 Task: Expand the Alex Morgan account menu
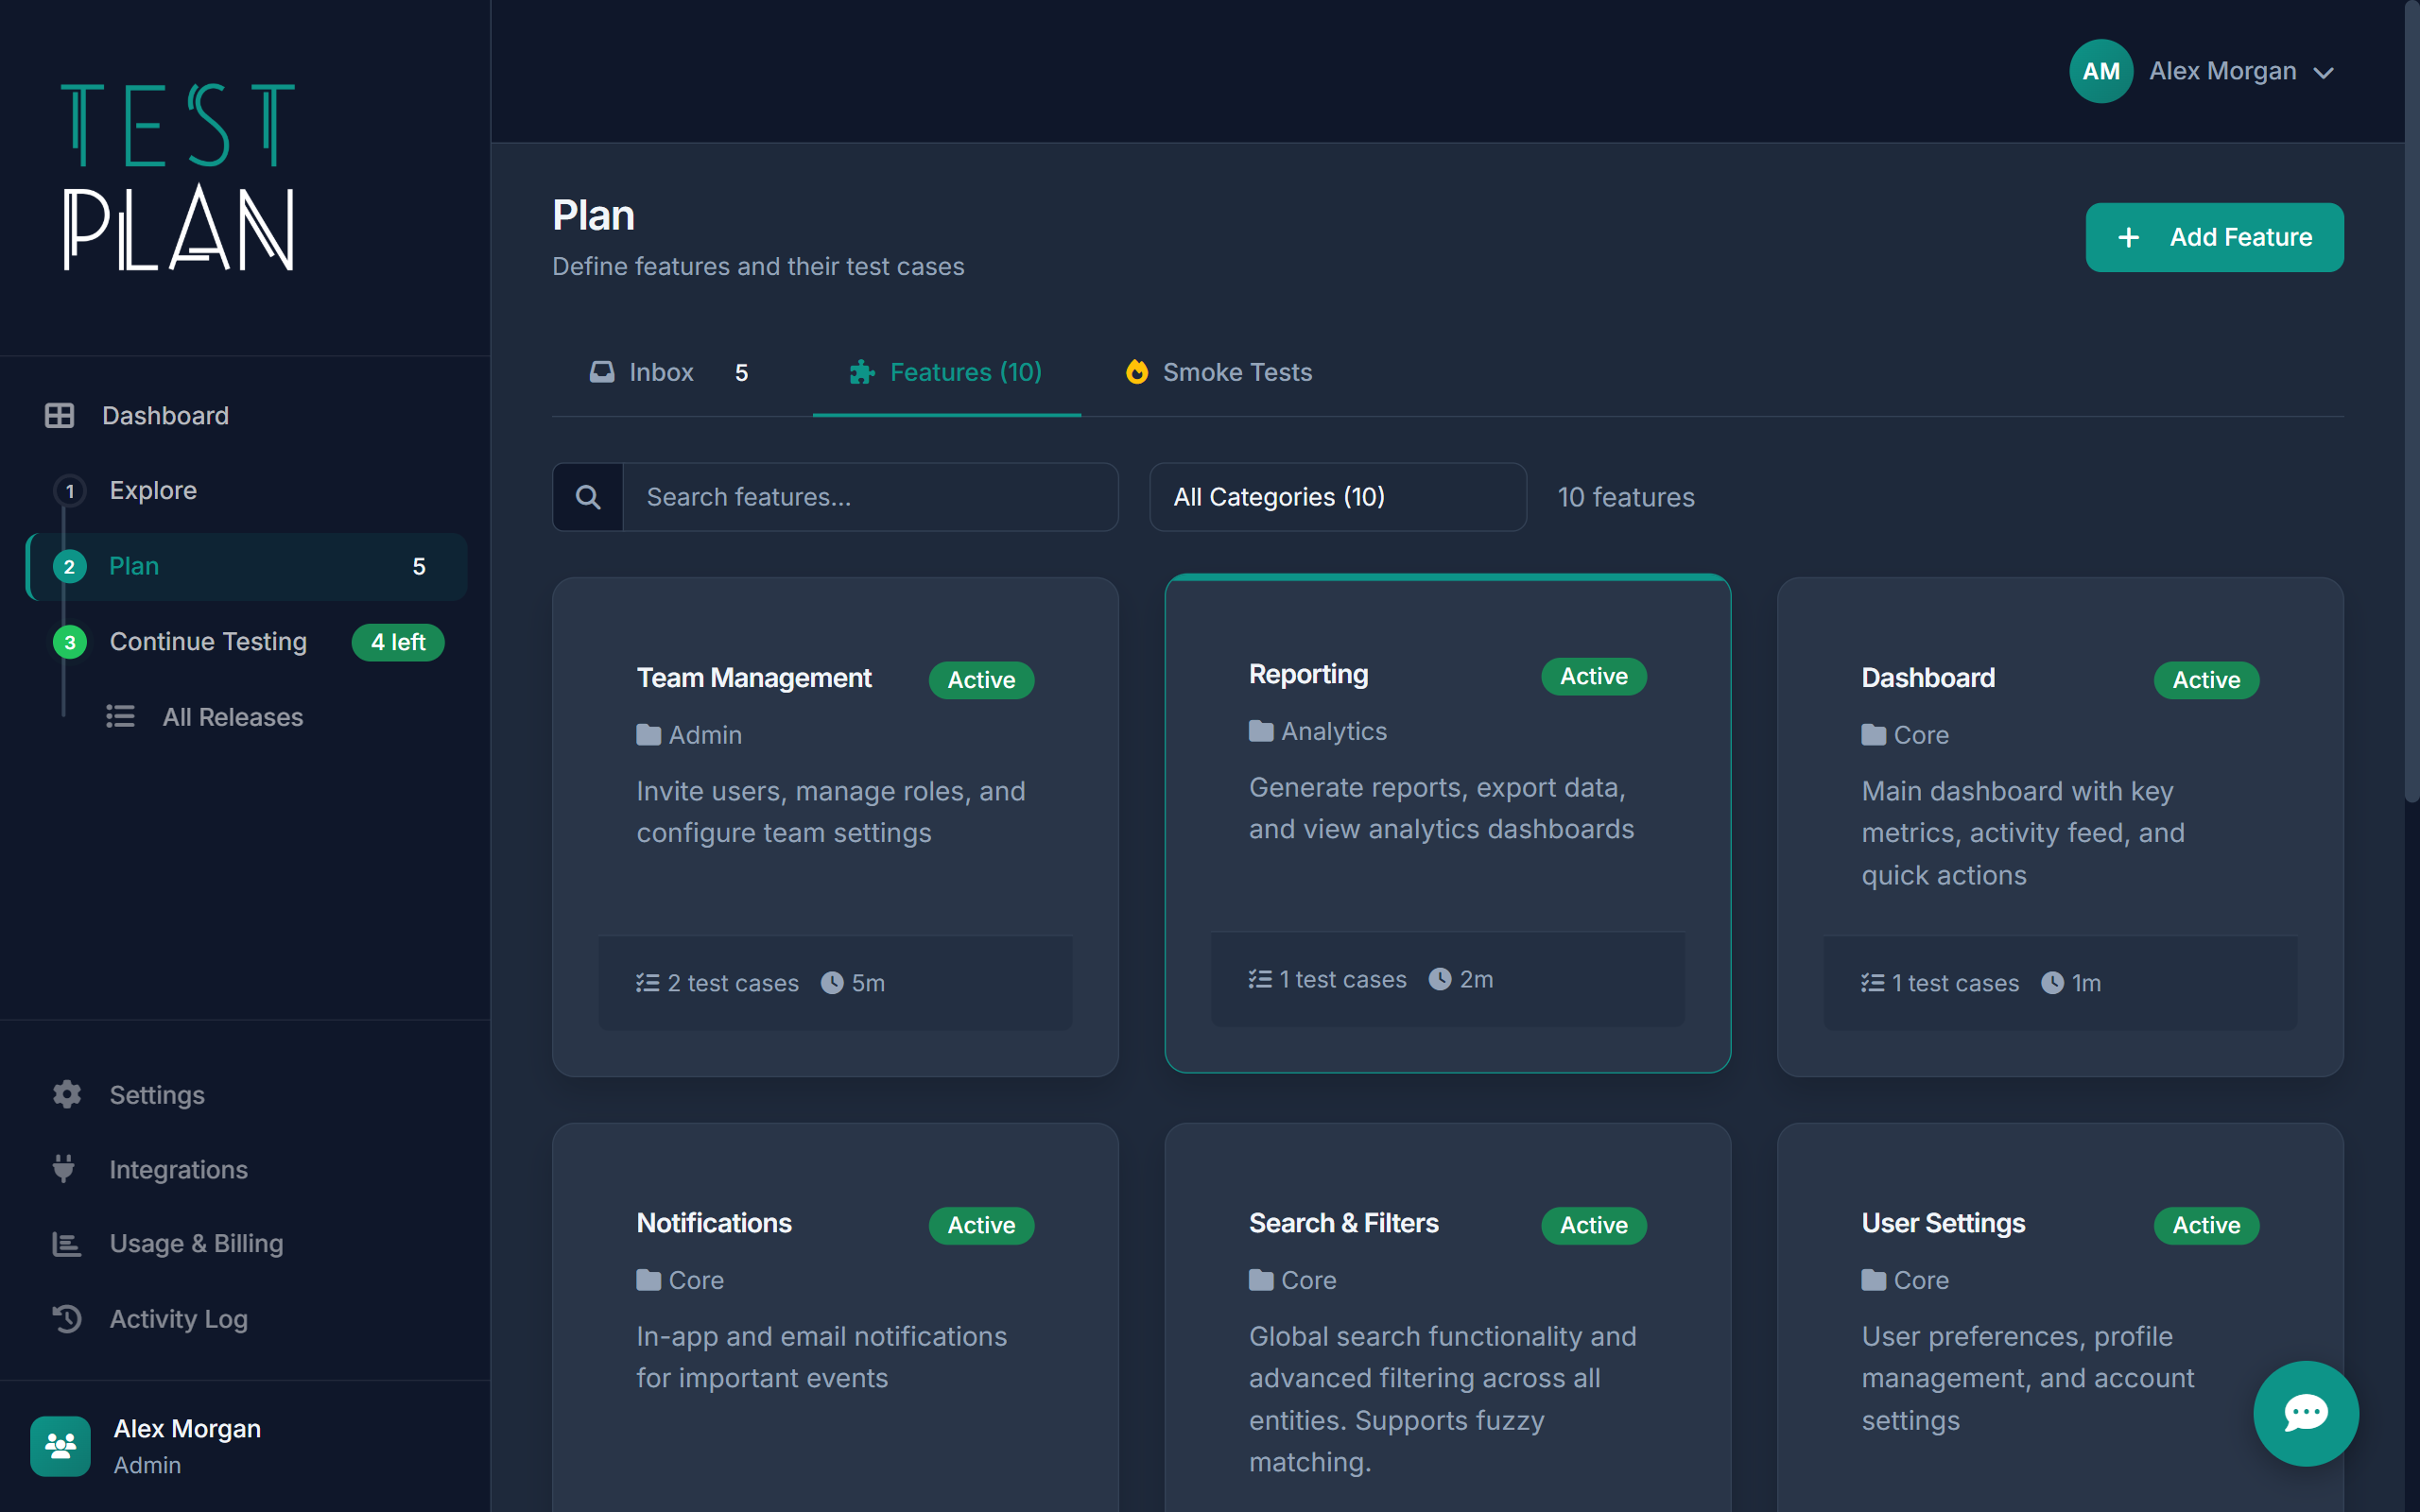coord(2242,71)
